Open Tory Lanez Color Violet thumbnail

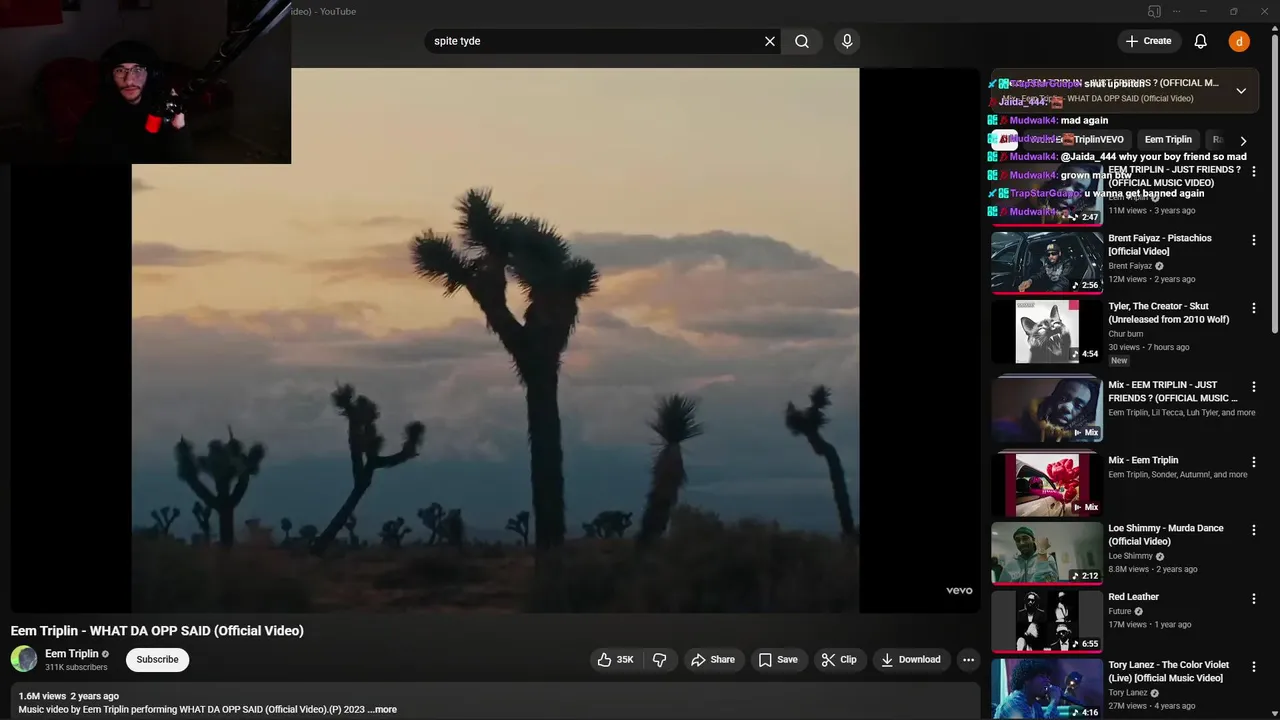click(x=1047, y=689)
